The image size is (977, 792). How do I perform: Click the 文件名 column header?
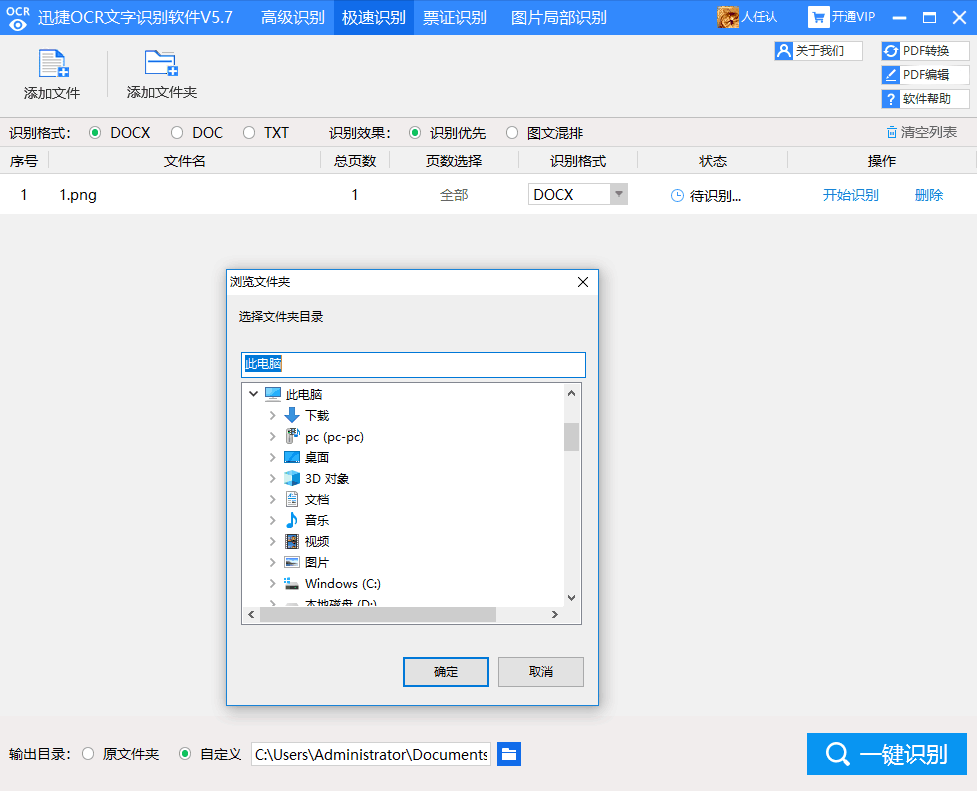point(184,161)
